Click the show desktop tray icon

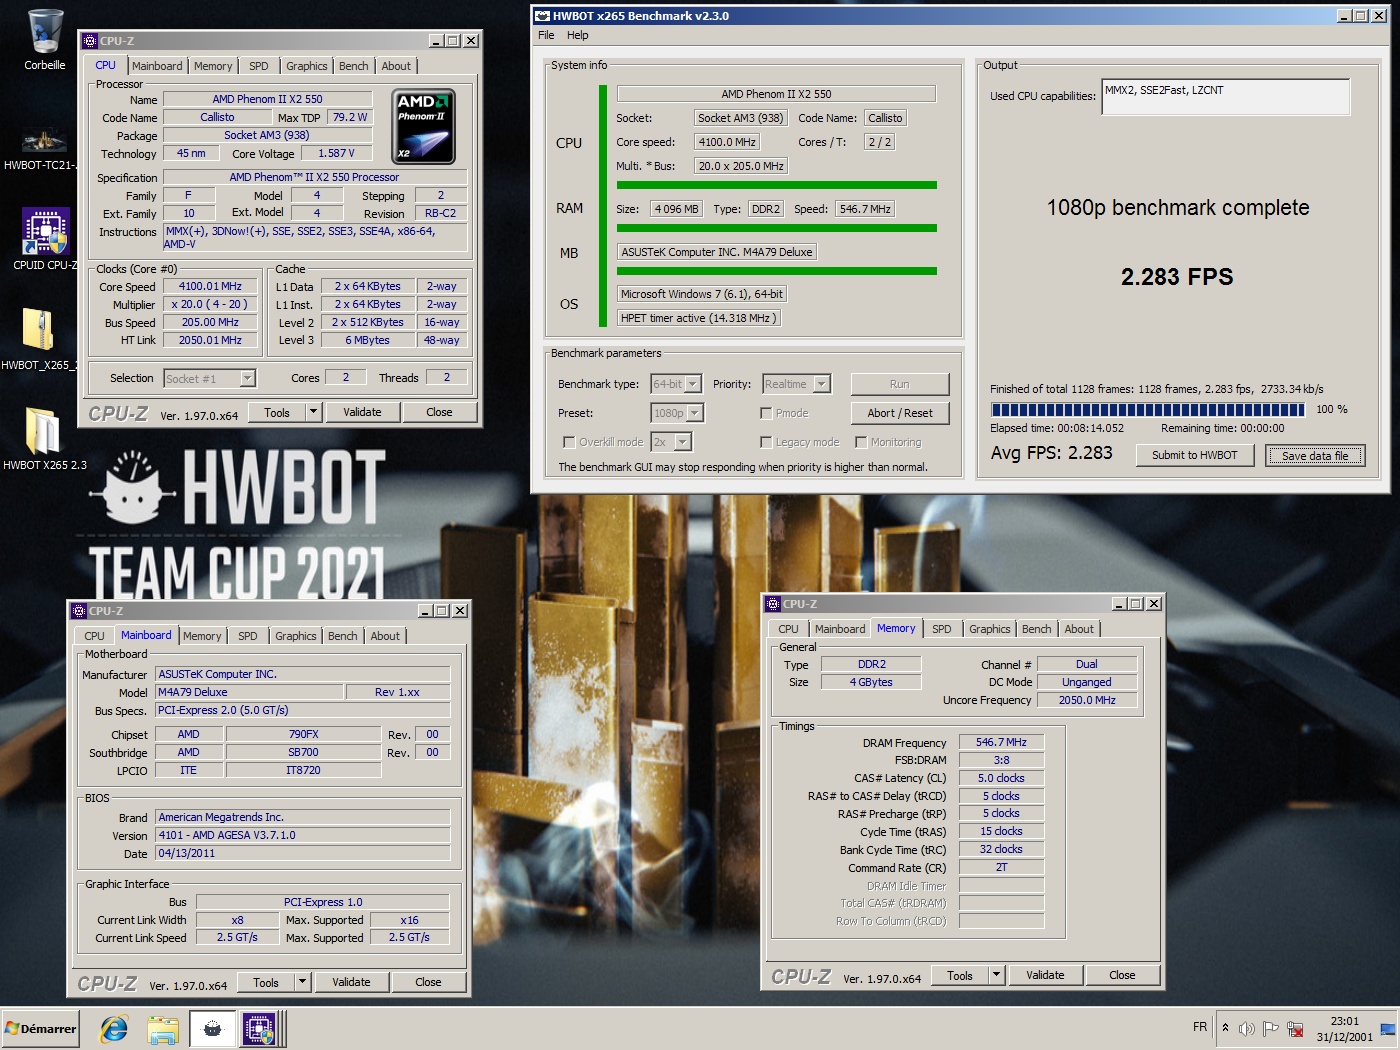(1388, 1028)
